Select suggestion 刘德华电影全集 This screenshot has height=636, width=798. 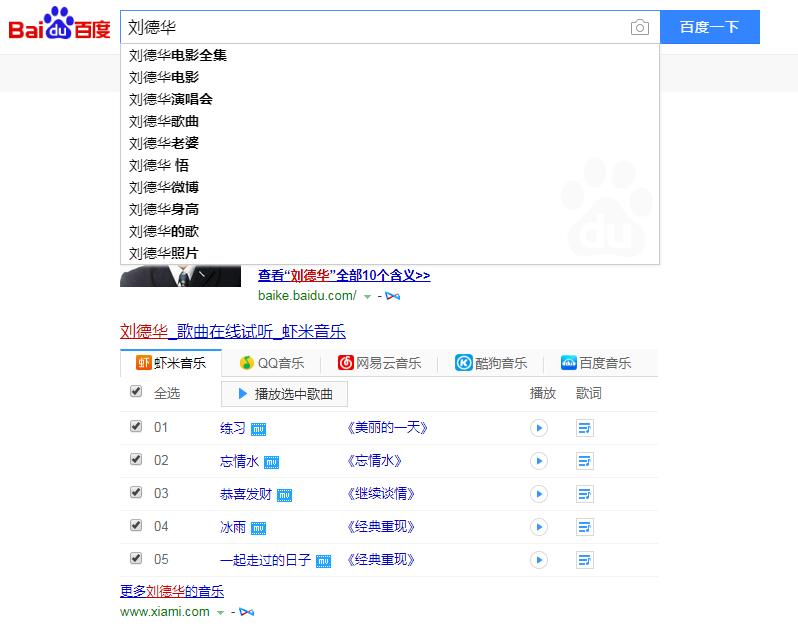390,55
